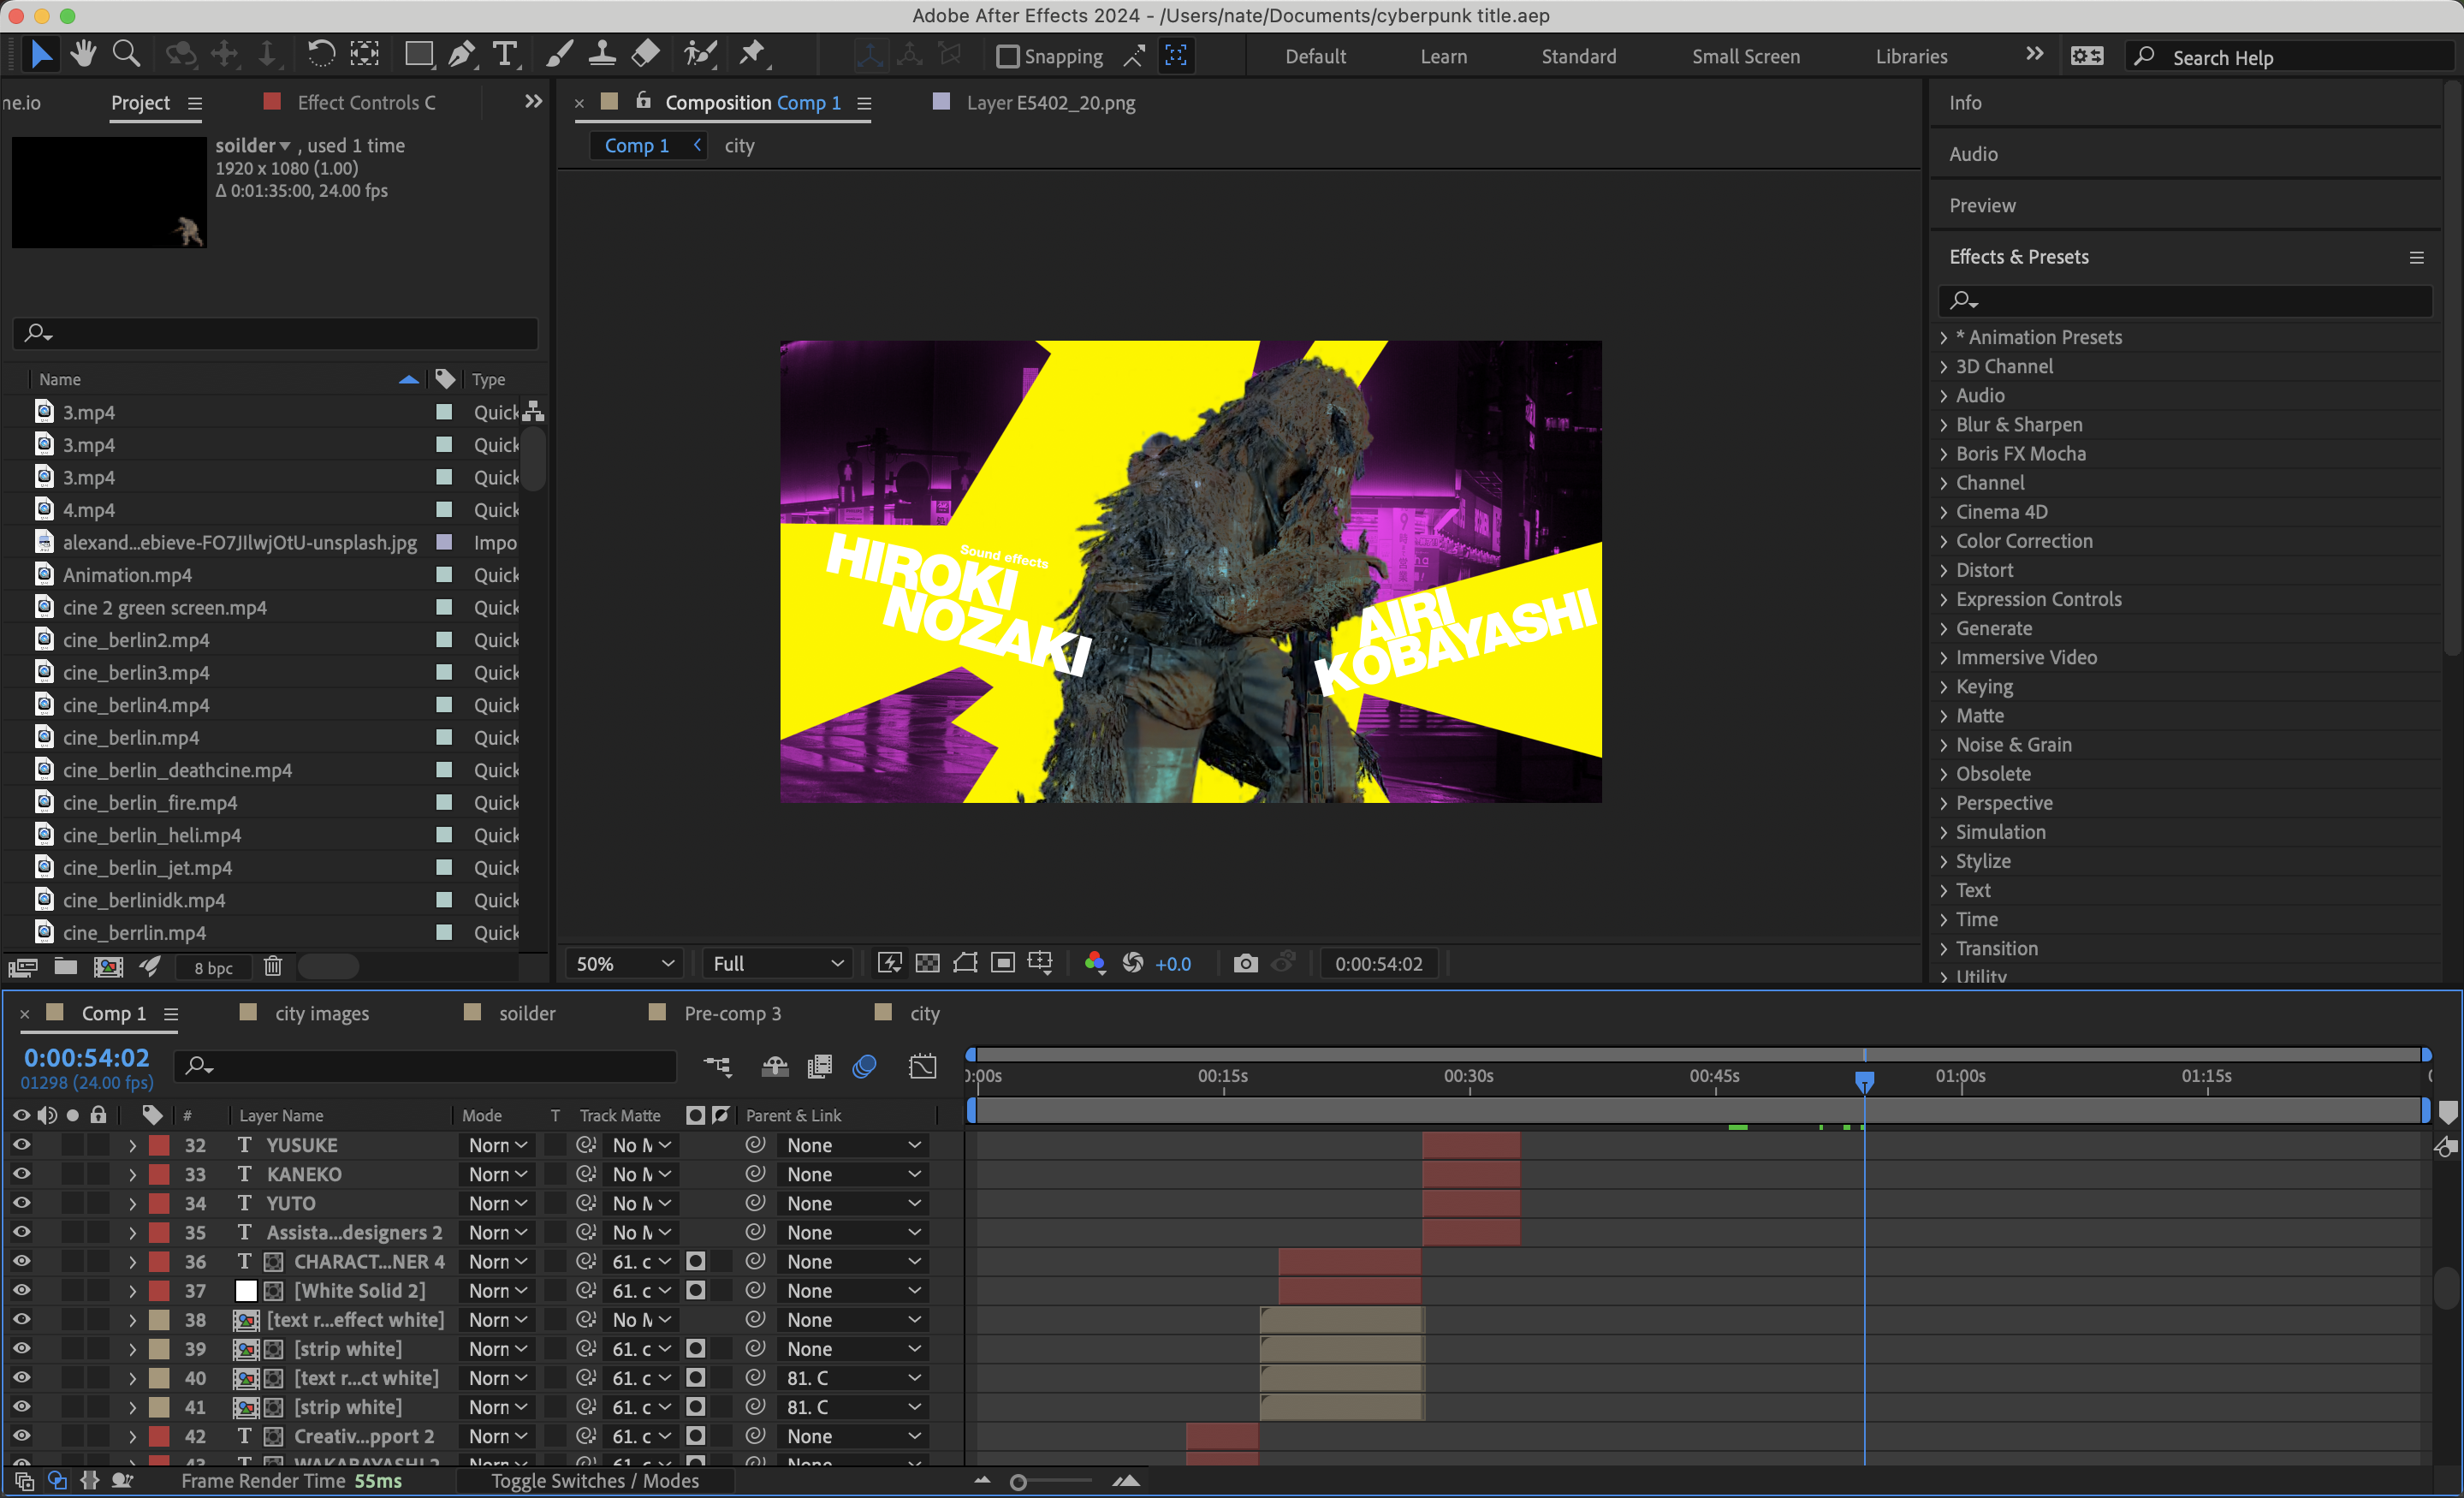Select the Hand tool

pyautogui.click(x=84, y=55)
